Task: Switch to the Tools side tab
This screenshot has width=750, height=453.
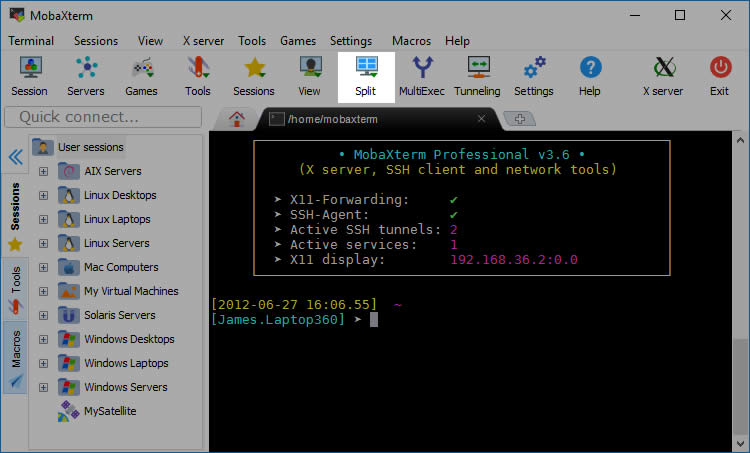Action: pyautogui.click(x=15, y=283)
